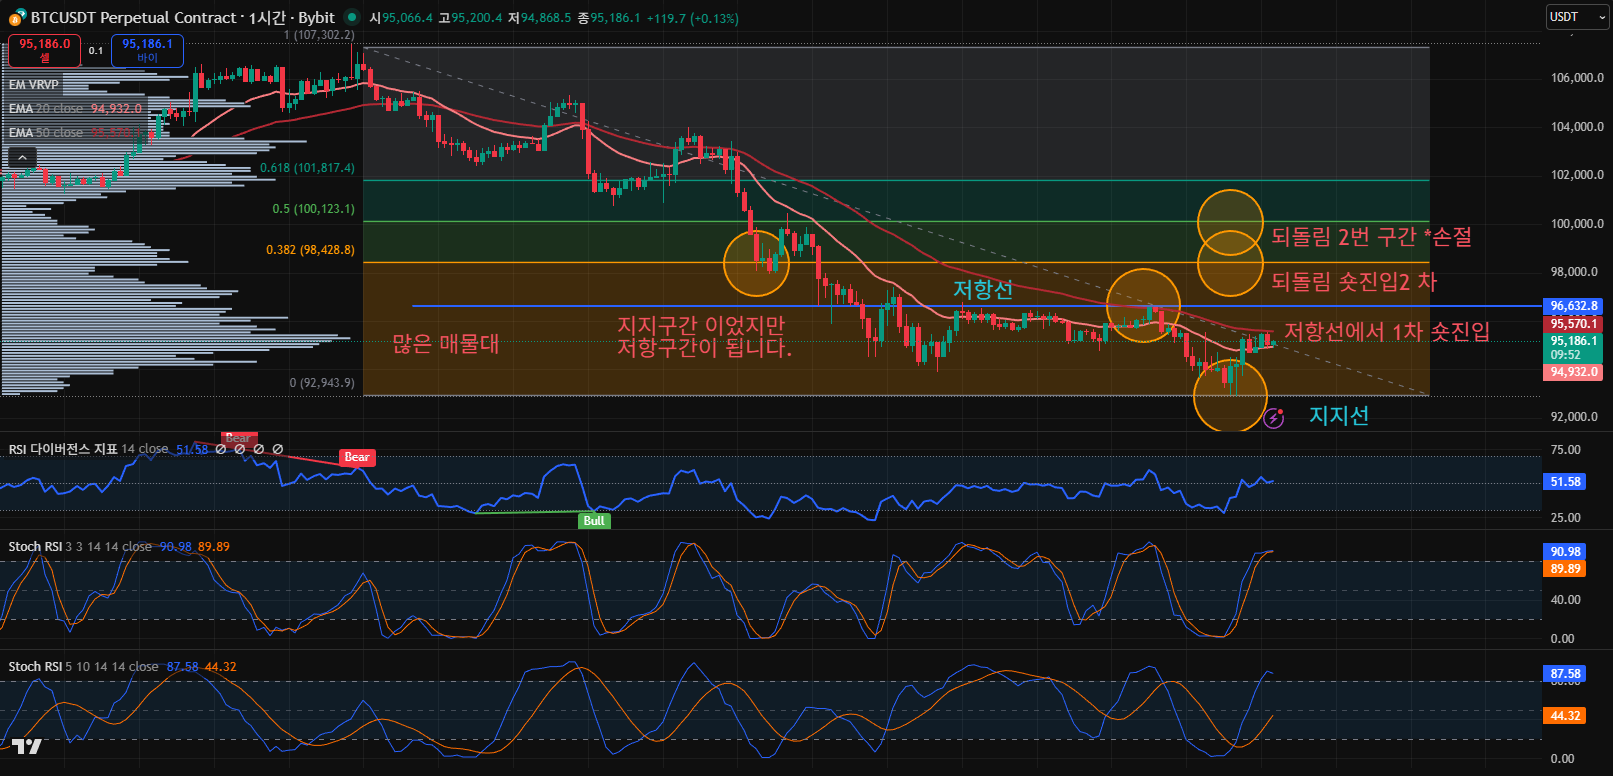
Task: Select the EM VRVP indicator legend
Action: pos(34,85)
